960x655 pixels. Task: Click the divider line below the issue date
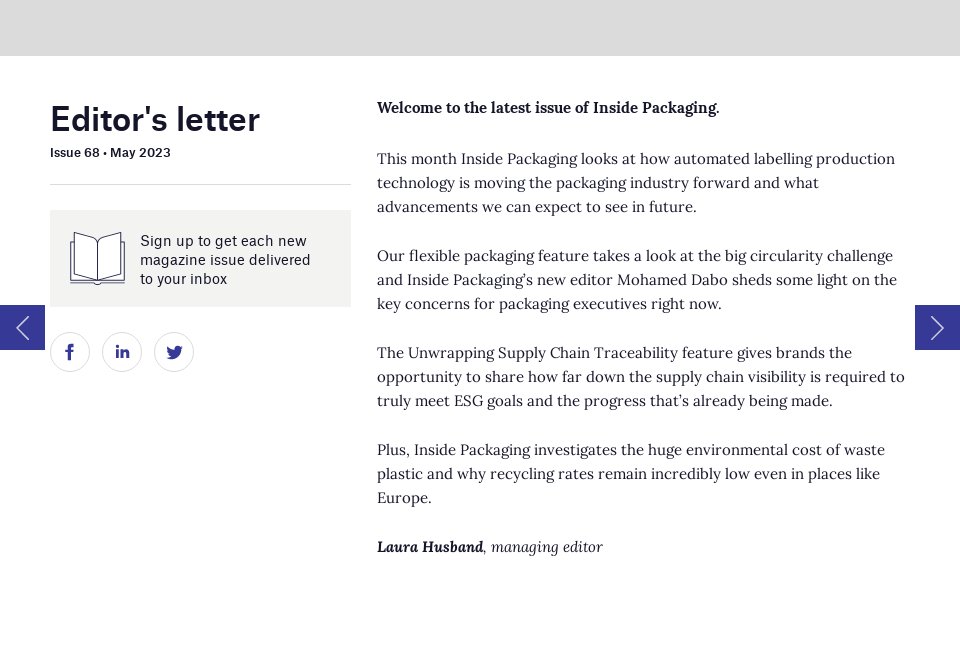[200, 185]
